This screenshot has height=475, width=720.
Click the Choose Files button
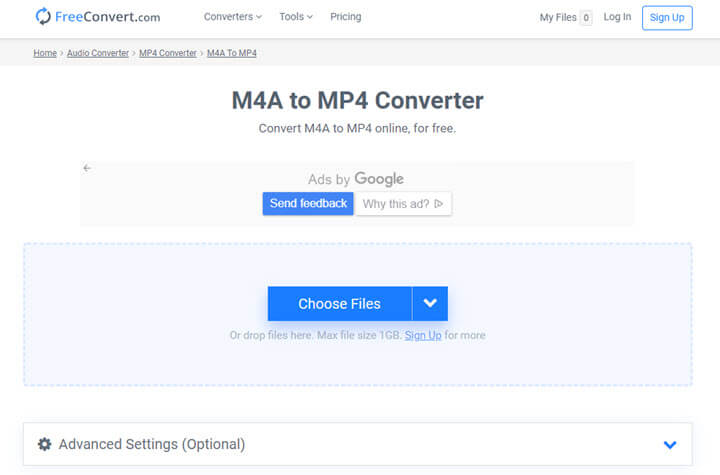[x=339, y=304]
